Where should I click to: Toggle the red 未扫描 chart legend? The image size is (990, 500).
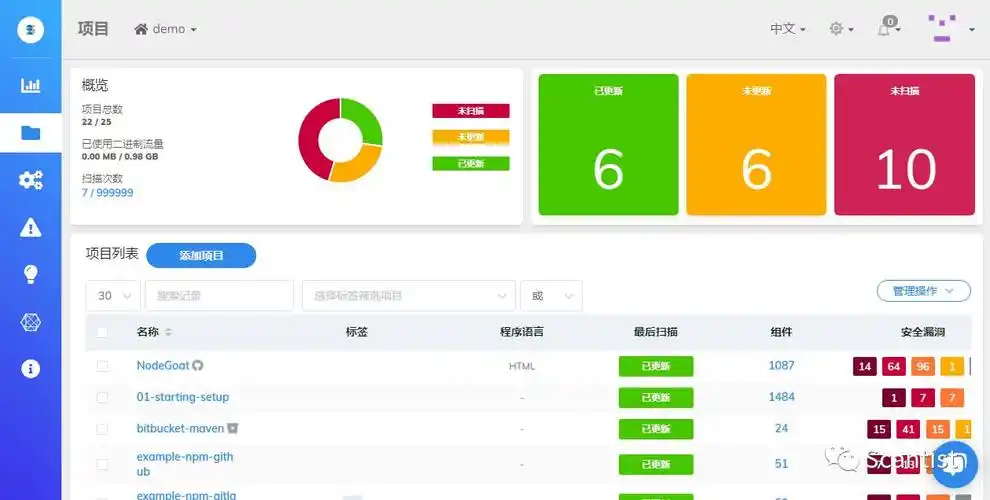point(470,111)
